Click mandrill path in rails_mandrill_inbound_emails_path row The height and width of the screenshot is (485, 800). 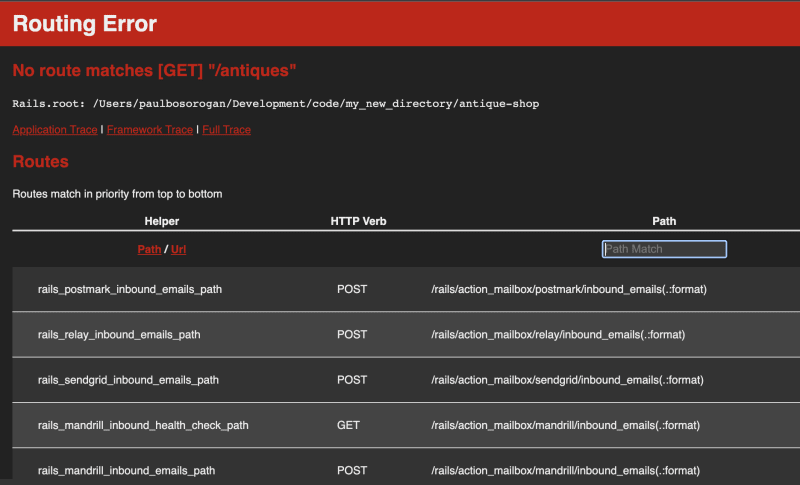[x=565, y=470]
